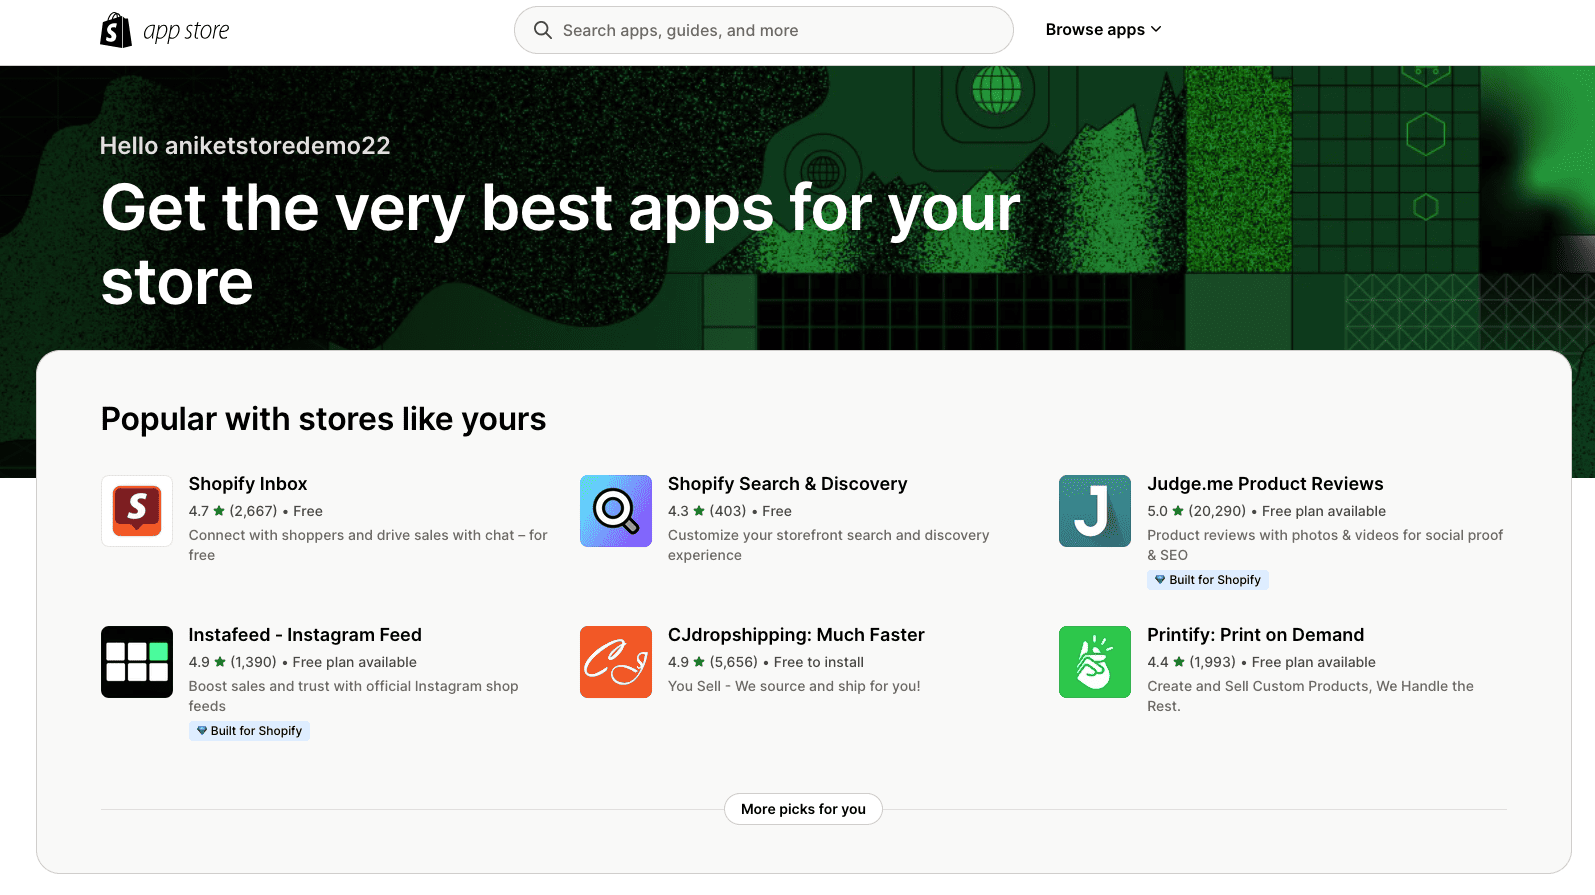Click the Search & Discovery 4.3 rating star
1595x895 pixels.
[x=699, y=511]
